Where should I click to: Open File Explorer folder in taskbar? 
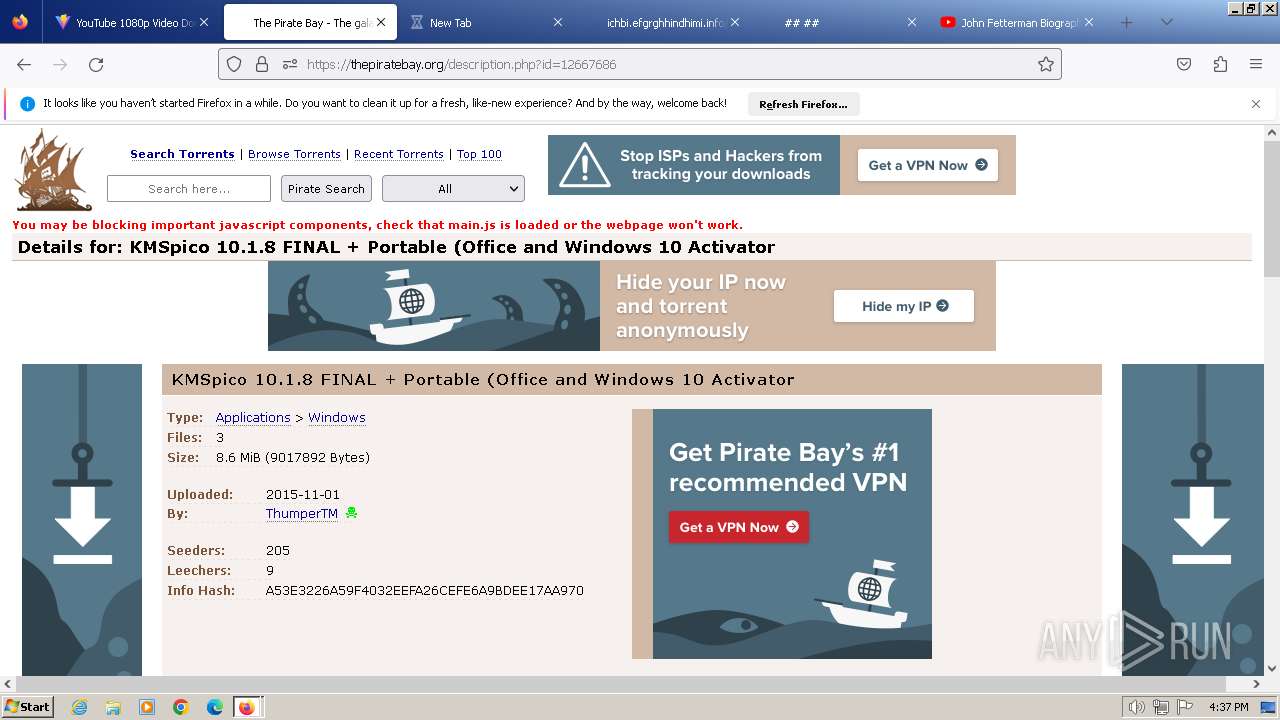[x=113, y=707]
